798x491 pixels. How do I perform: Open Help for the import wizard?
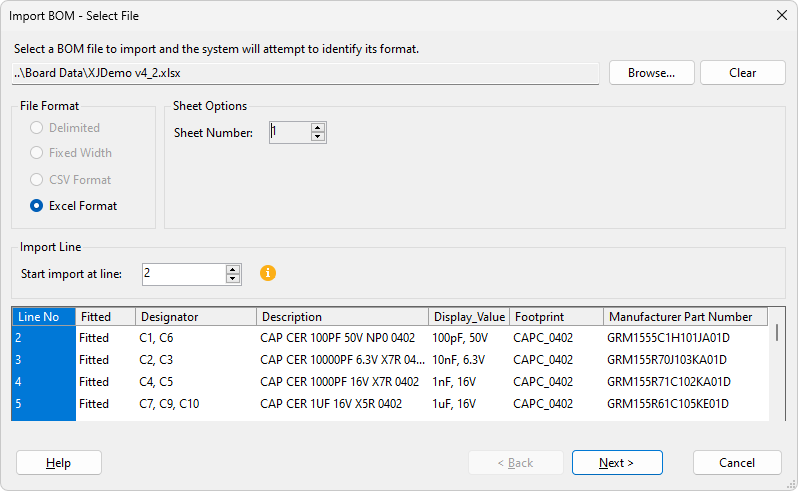59,463
